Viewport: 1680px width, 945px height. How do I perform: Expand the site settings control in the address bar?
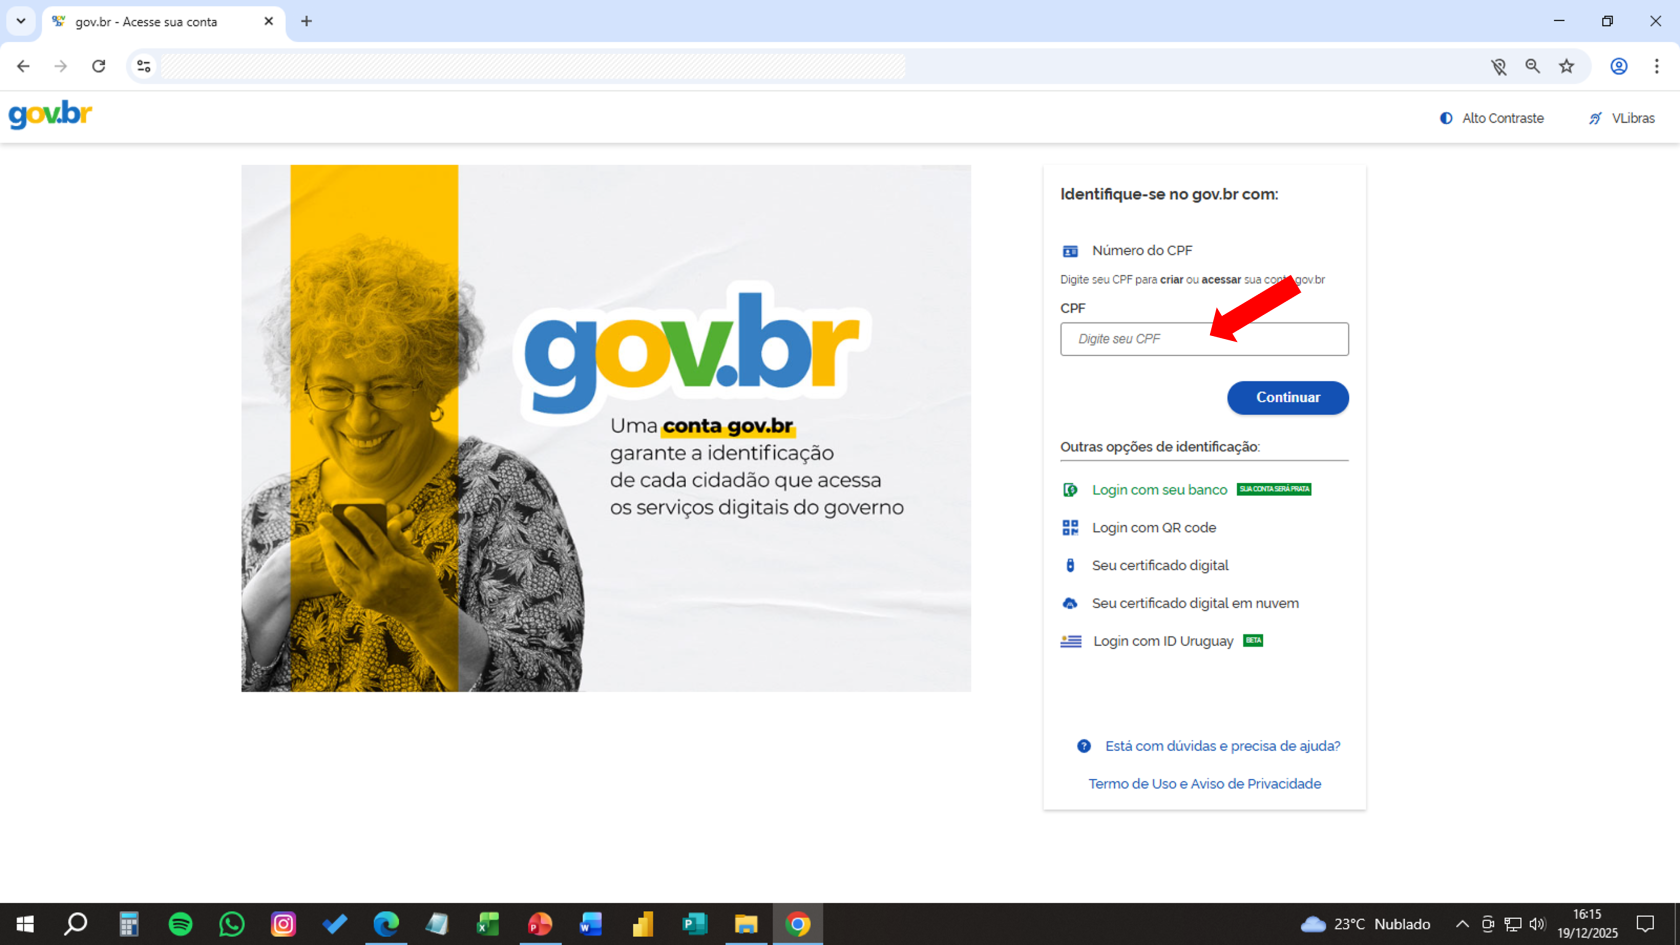[143, 66]
